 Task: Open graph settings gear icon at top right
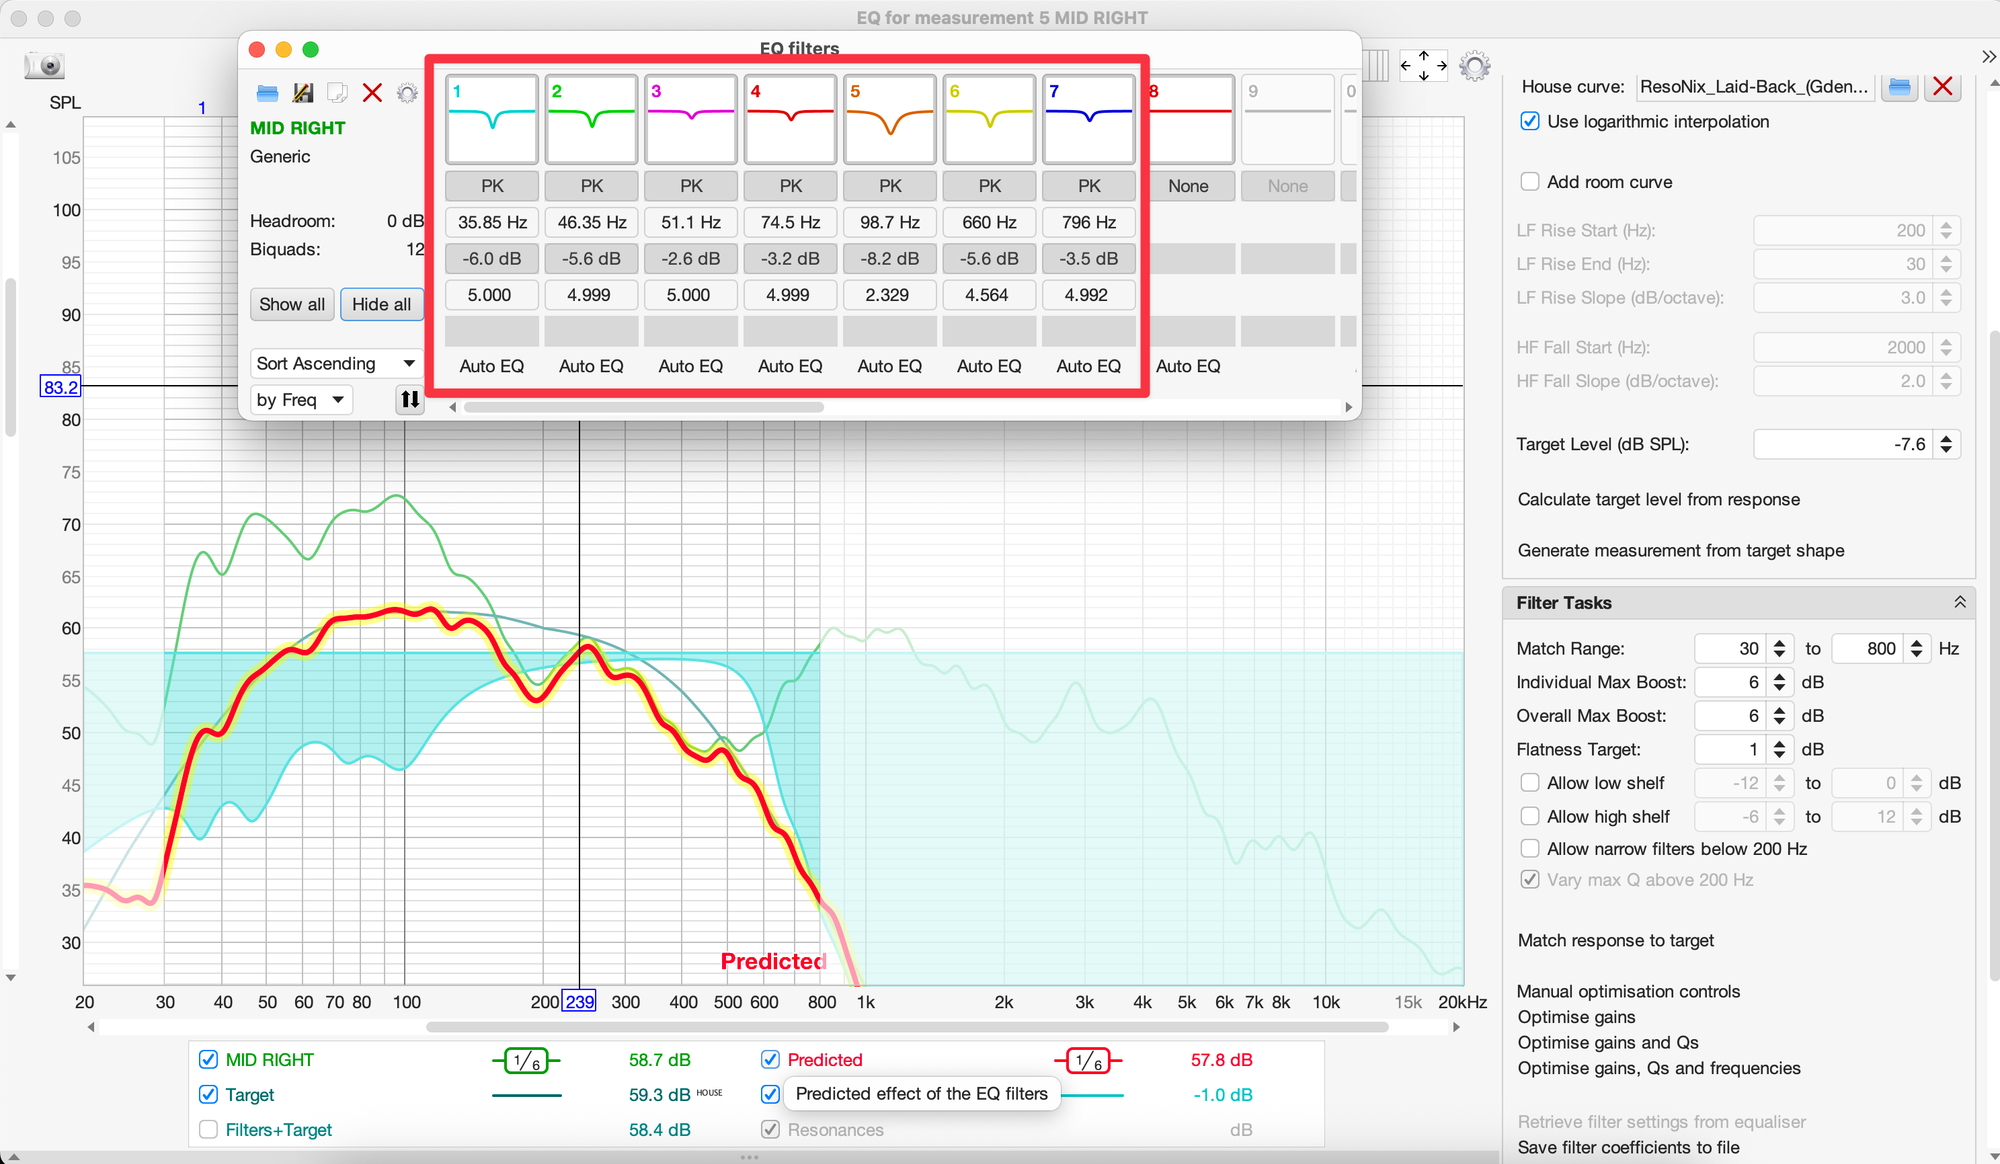[1474, 66]
